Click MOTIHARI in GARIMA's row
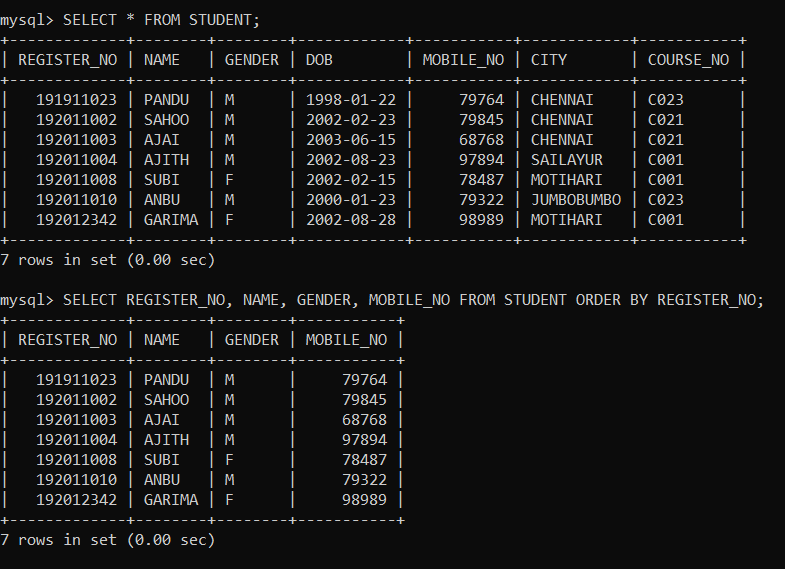Image resolution: width=785 pixels, height=569 pixels. point(567,220)
